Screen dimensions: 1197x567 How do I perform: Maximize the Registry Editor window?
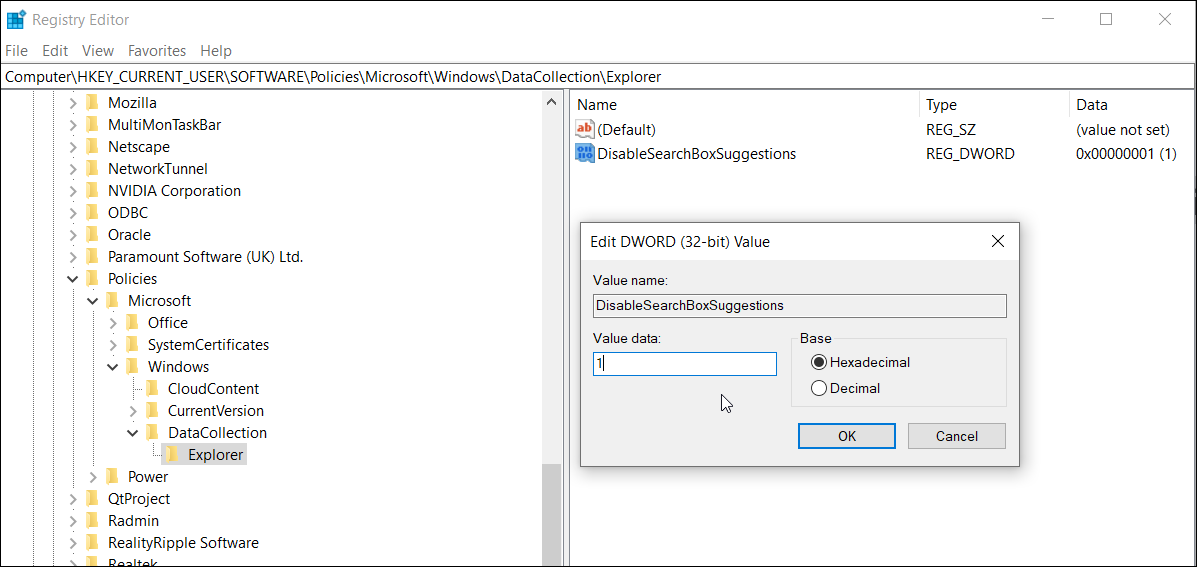click(x=1106, y=19)
